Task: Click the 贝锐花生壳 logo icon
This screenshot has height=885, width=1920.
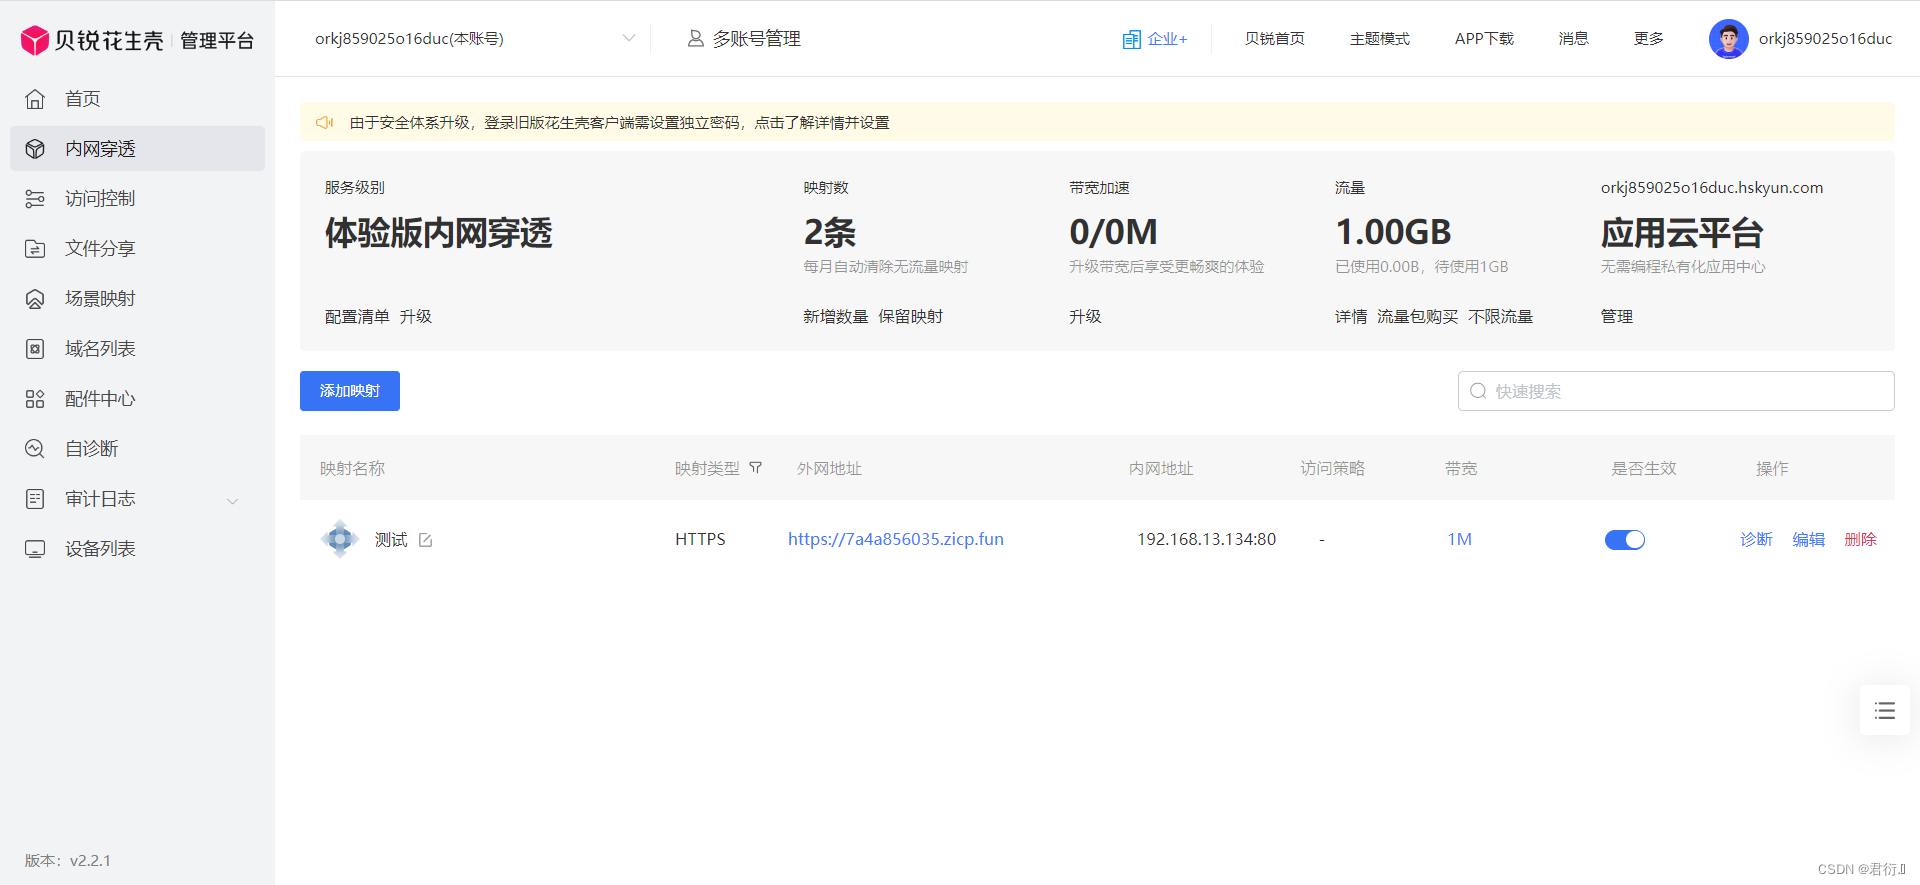Action: click(35, 40)
